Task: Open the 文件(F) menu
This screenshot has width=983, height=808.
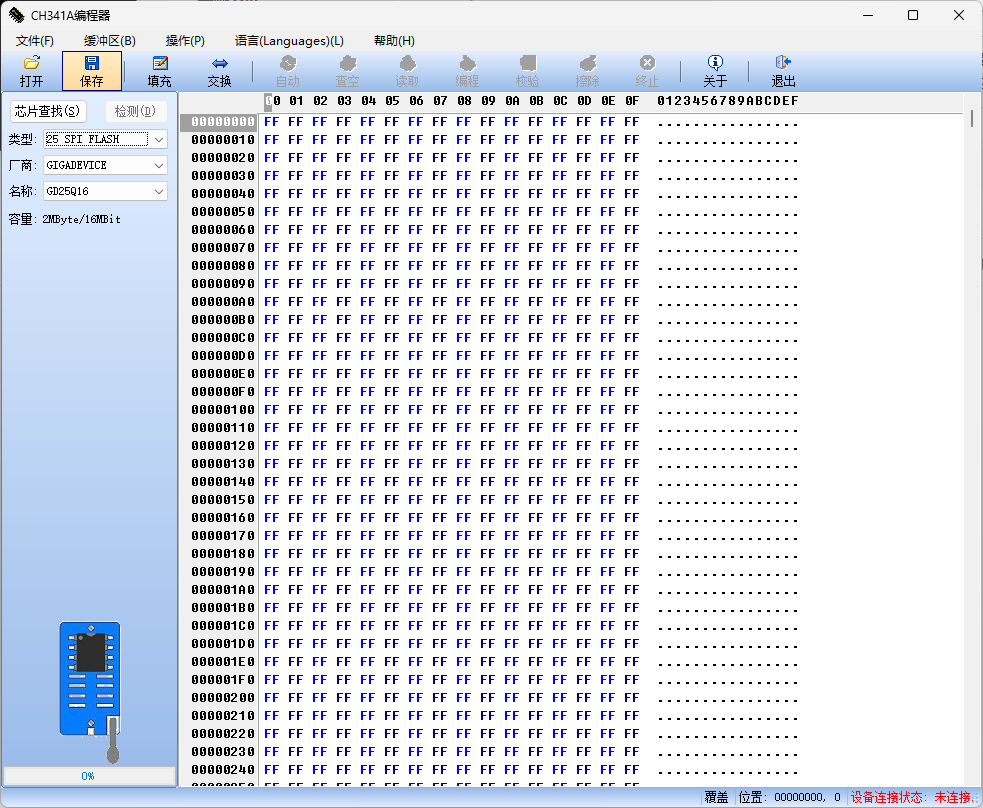Action: click(35, 41)
